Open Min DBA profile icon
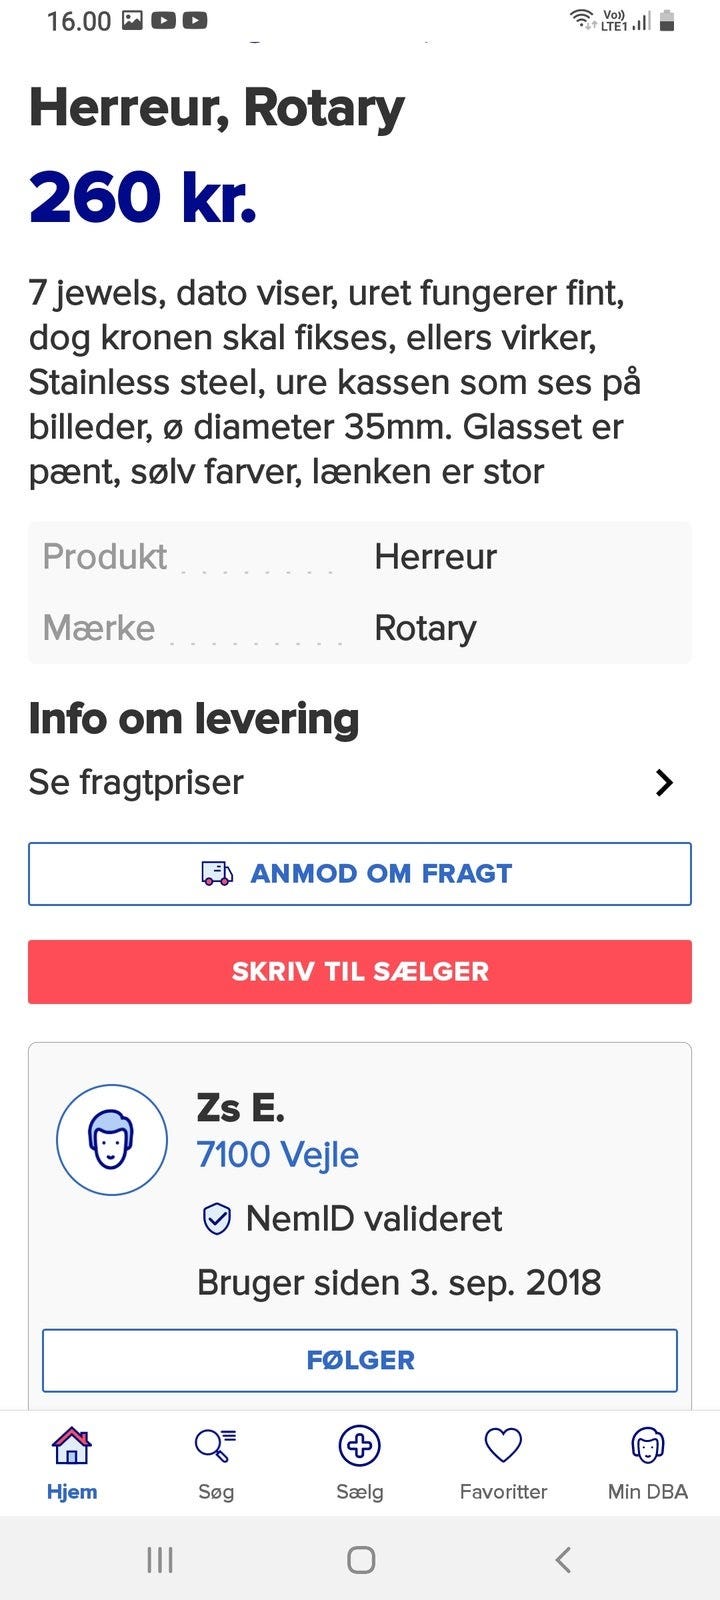Image resolution: width=720 pixels, height=1600 pixels. point(648,1446)
